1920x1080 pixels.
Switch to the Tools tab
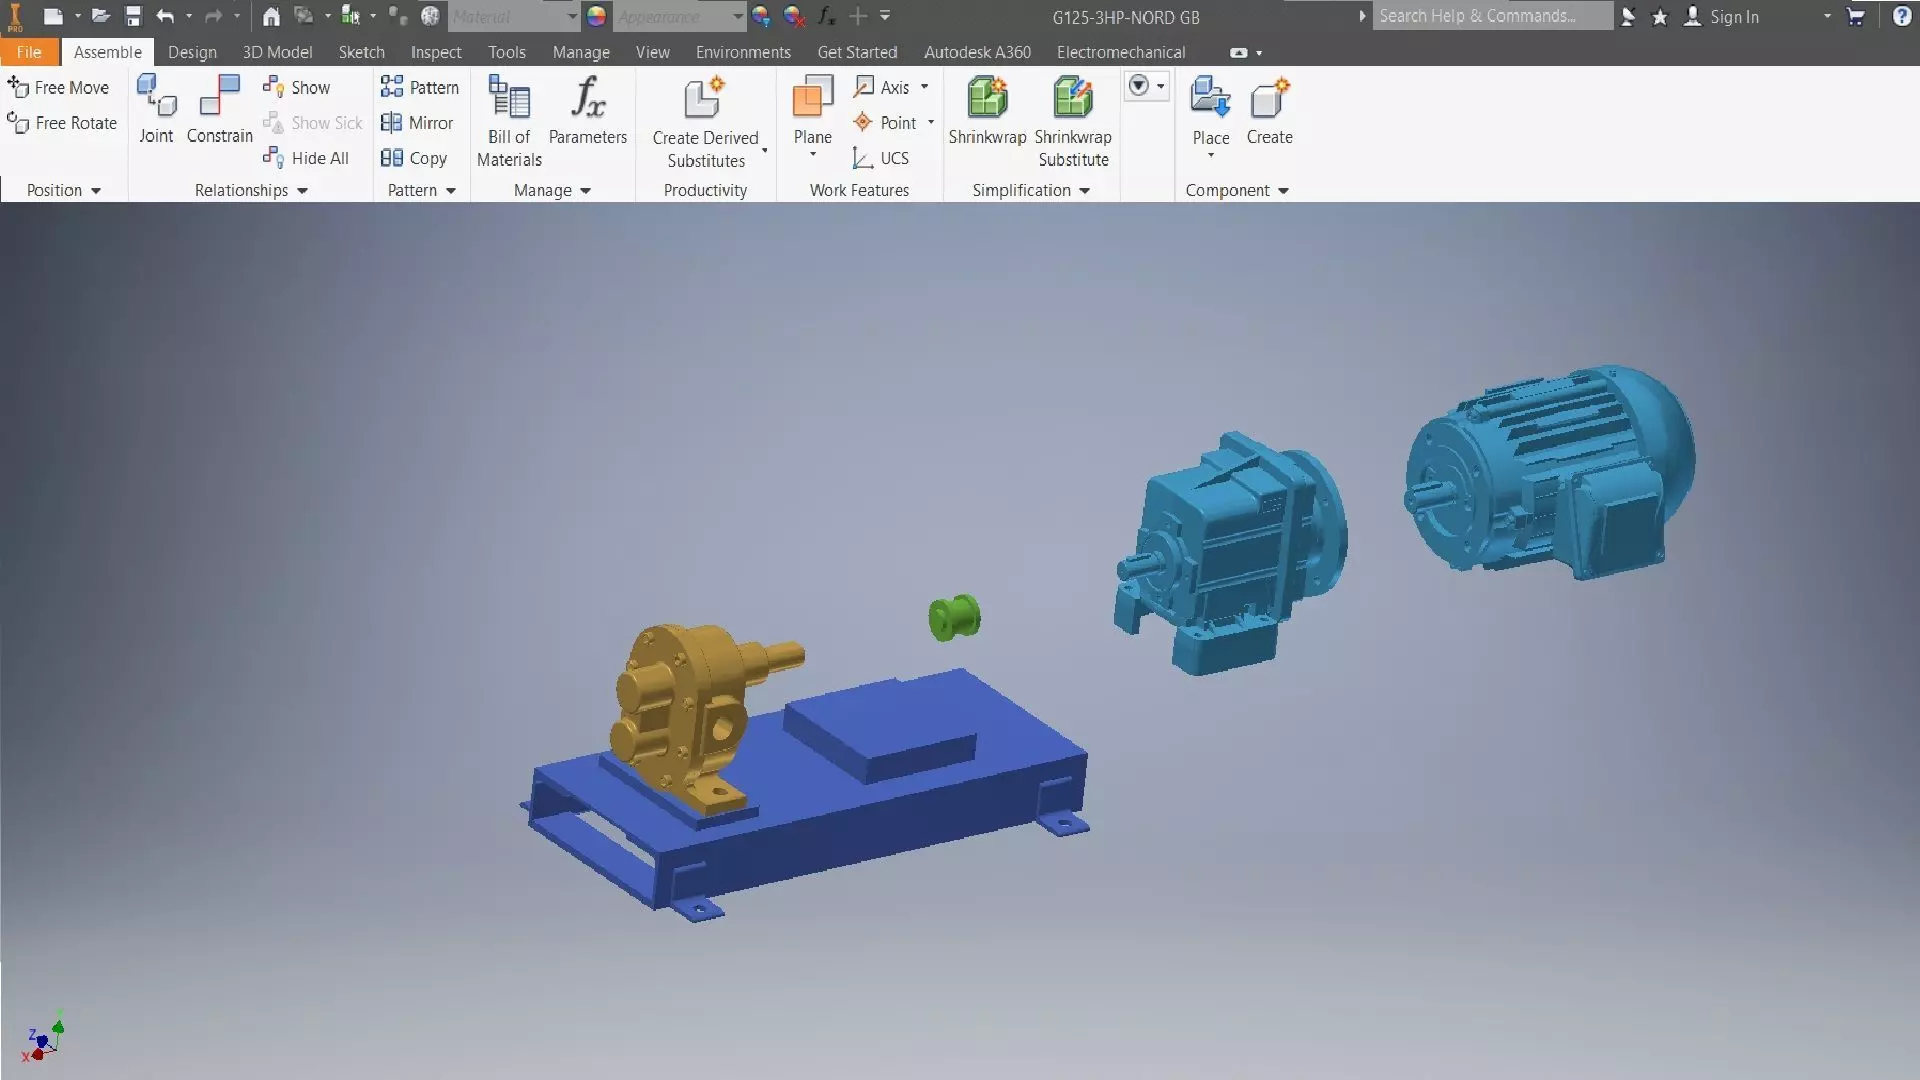click(507, 52)
